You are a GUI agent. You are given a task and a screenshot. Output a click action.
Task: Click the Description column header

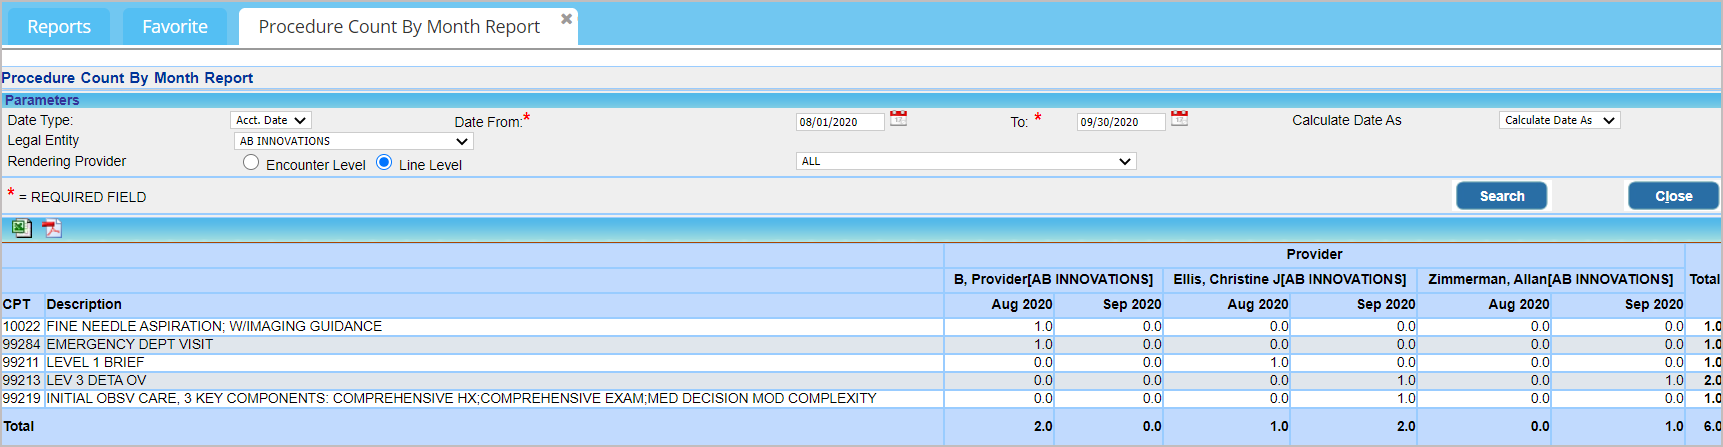(x=84, y=304)
